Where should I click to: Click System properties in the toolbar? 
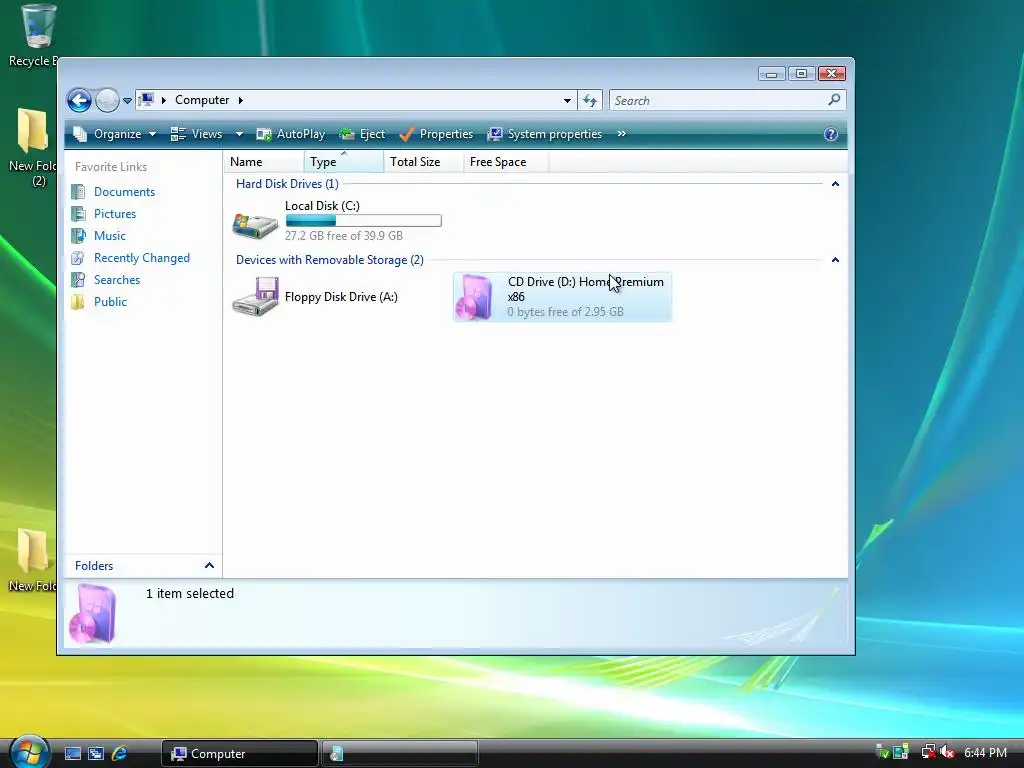coord(545,134)
